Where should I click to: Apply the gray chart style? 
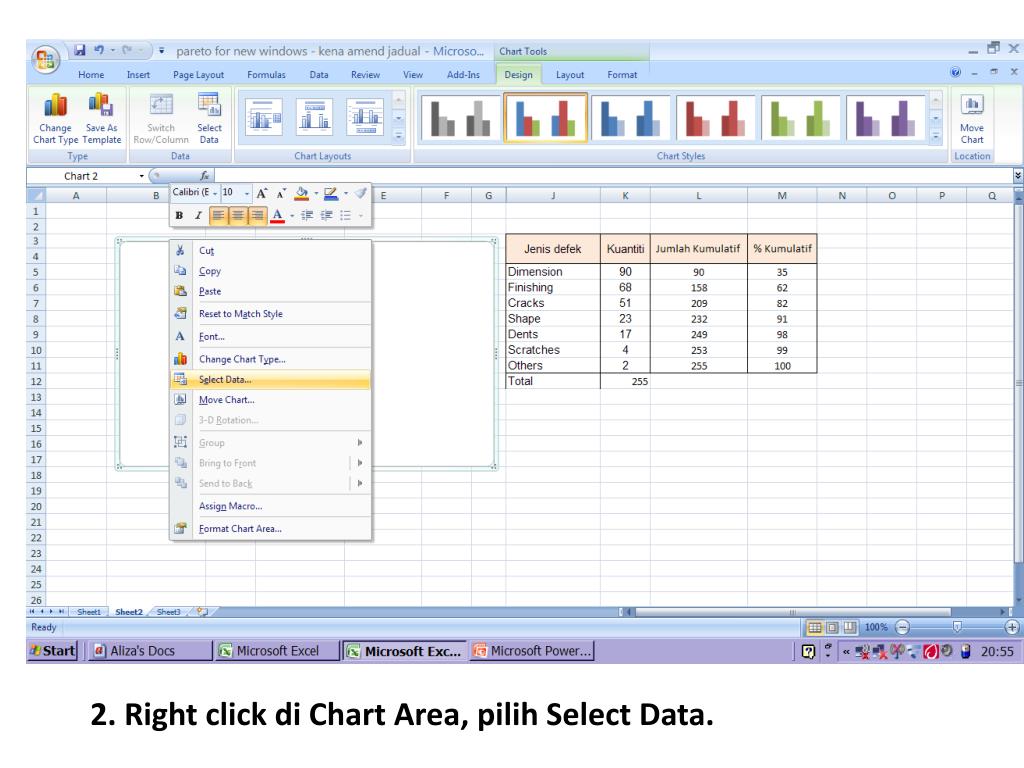tap(460, 118)
